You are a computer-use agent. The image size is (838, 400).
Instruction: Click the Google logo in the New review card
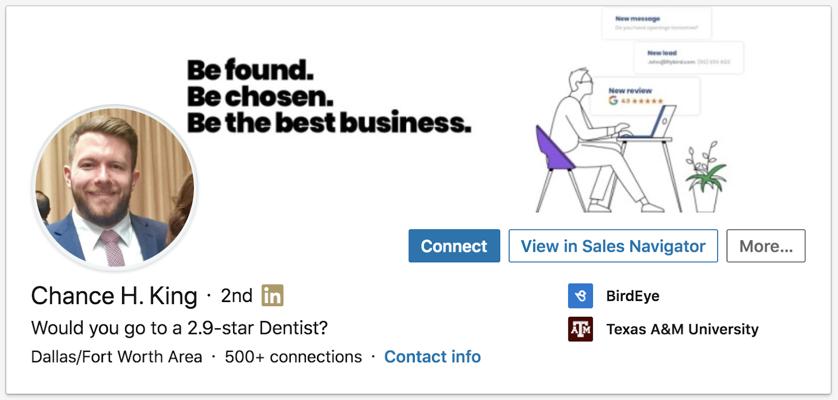(x=613, y=101)
